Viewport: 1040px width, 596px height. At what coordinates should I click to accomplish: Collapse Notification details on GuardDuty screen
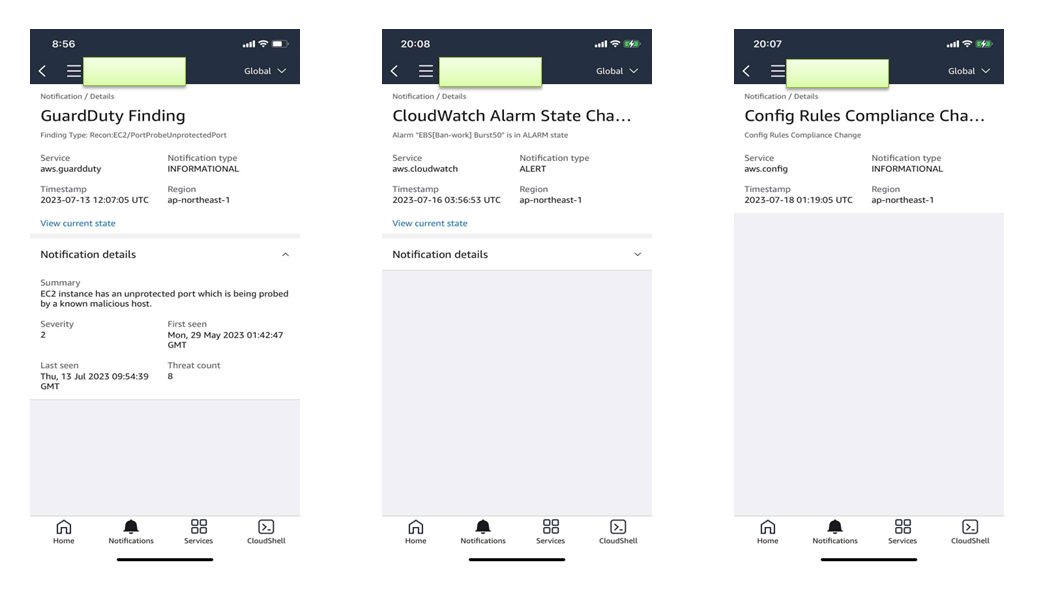tap(285, 255)
